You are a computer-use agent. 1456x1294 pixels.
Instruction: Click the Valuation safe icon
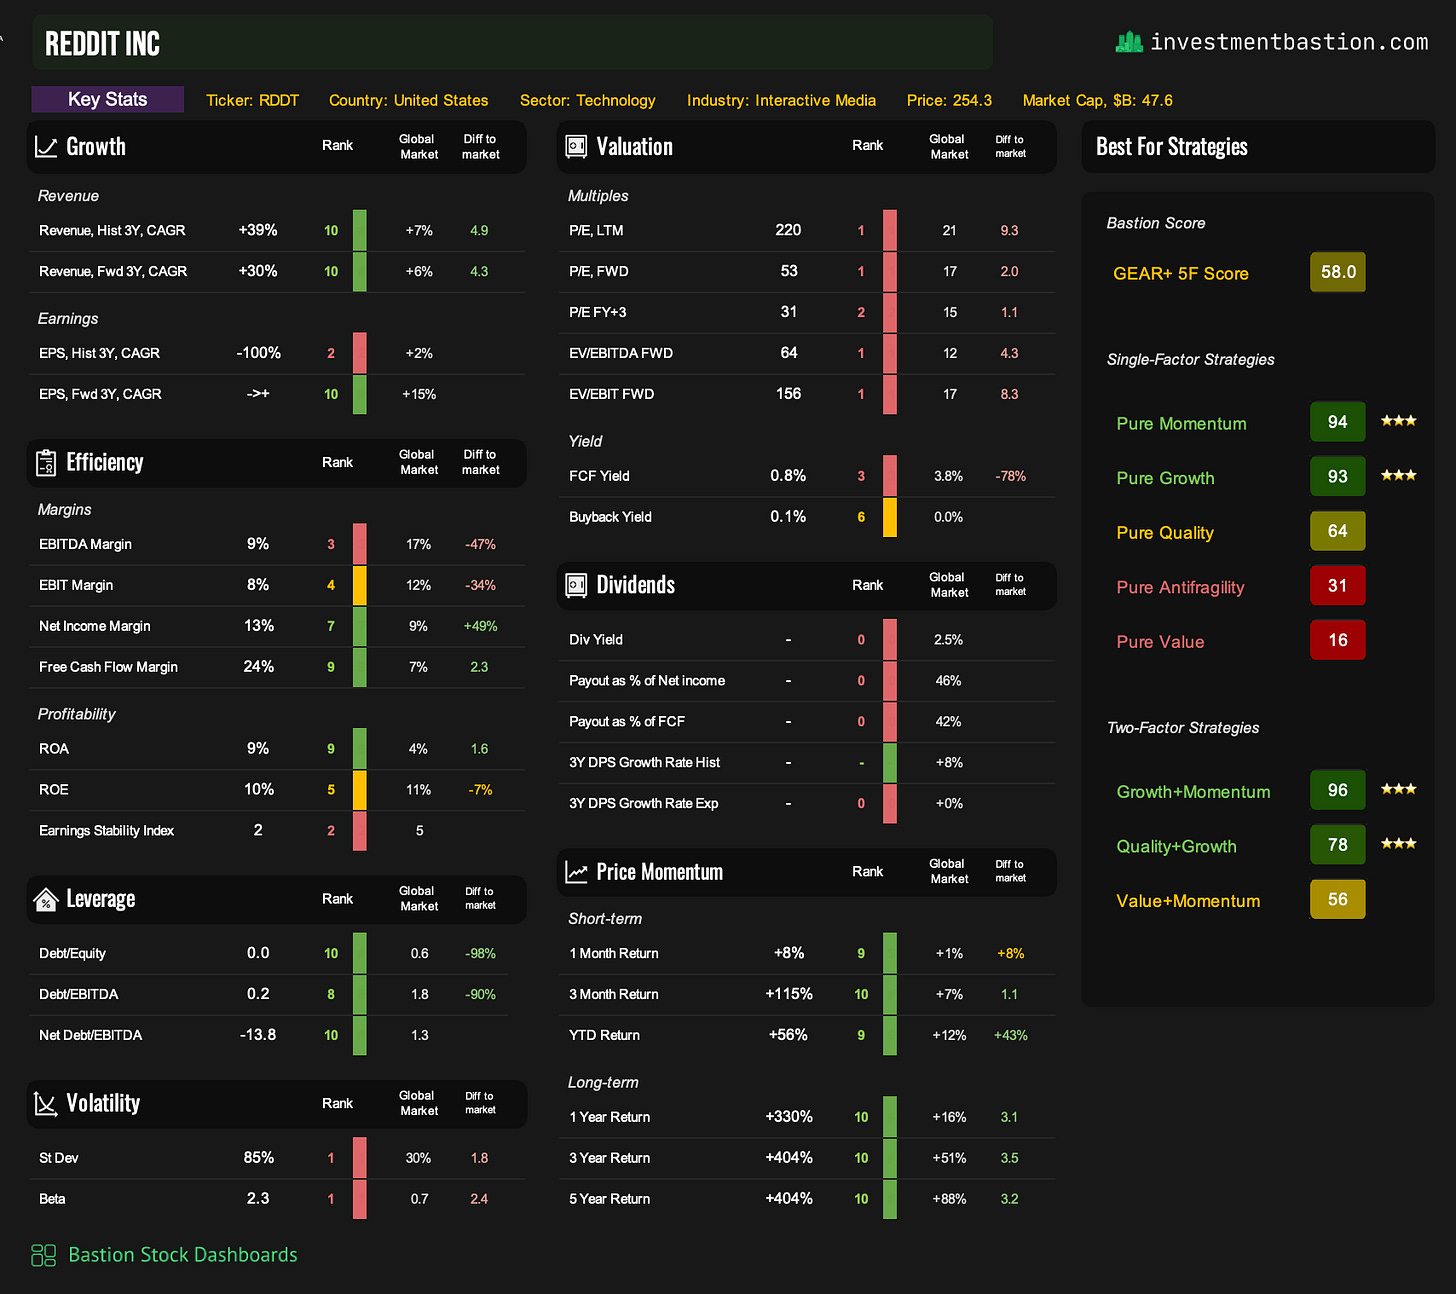click(x=576, y=147)
